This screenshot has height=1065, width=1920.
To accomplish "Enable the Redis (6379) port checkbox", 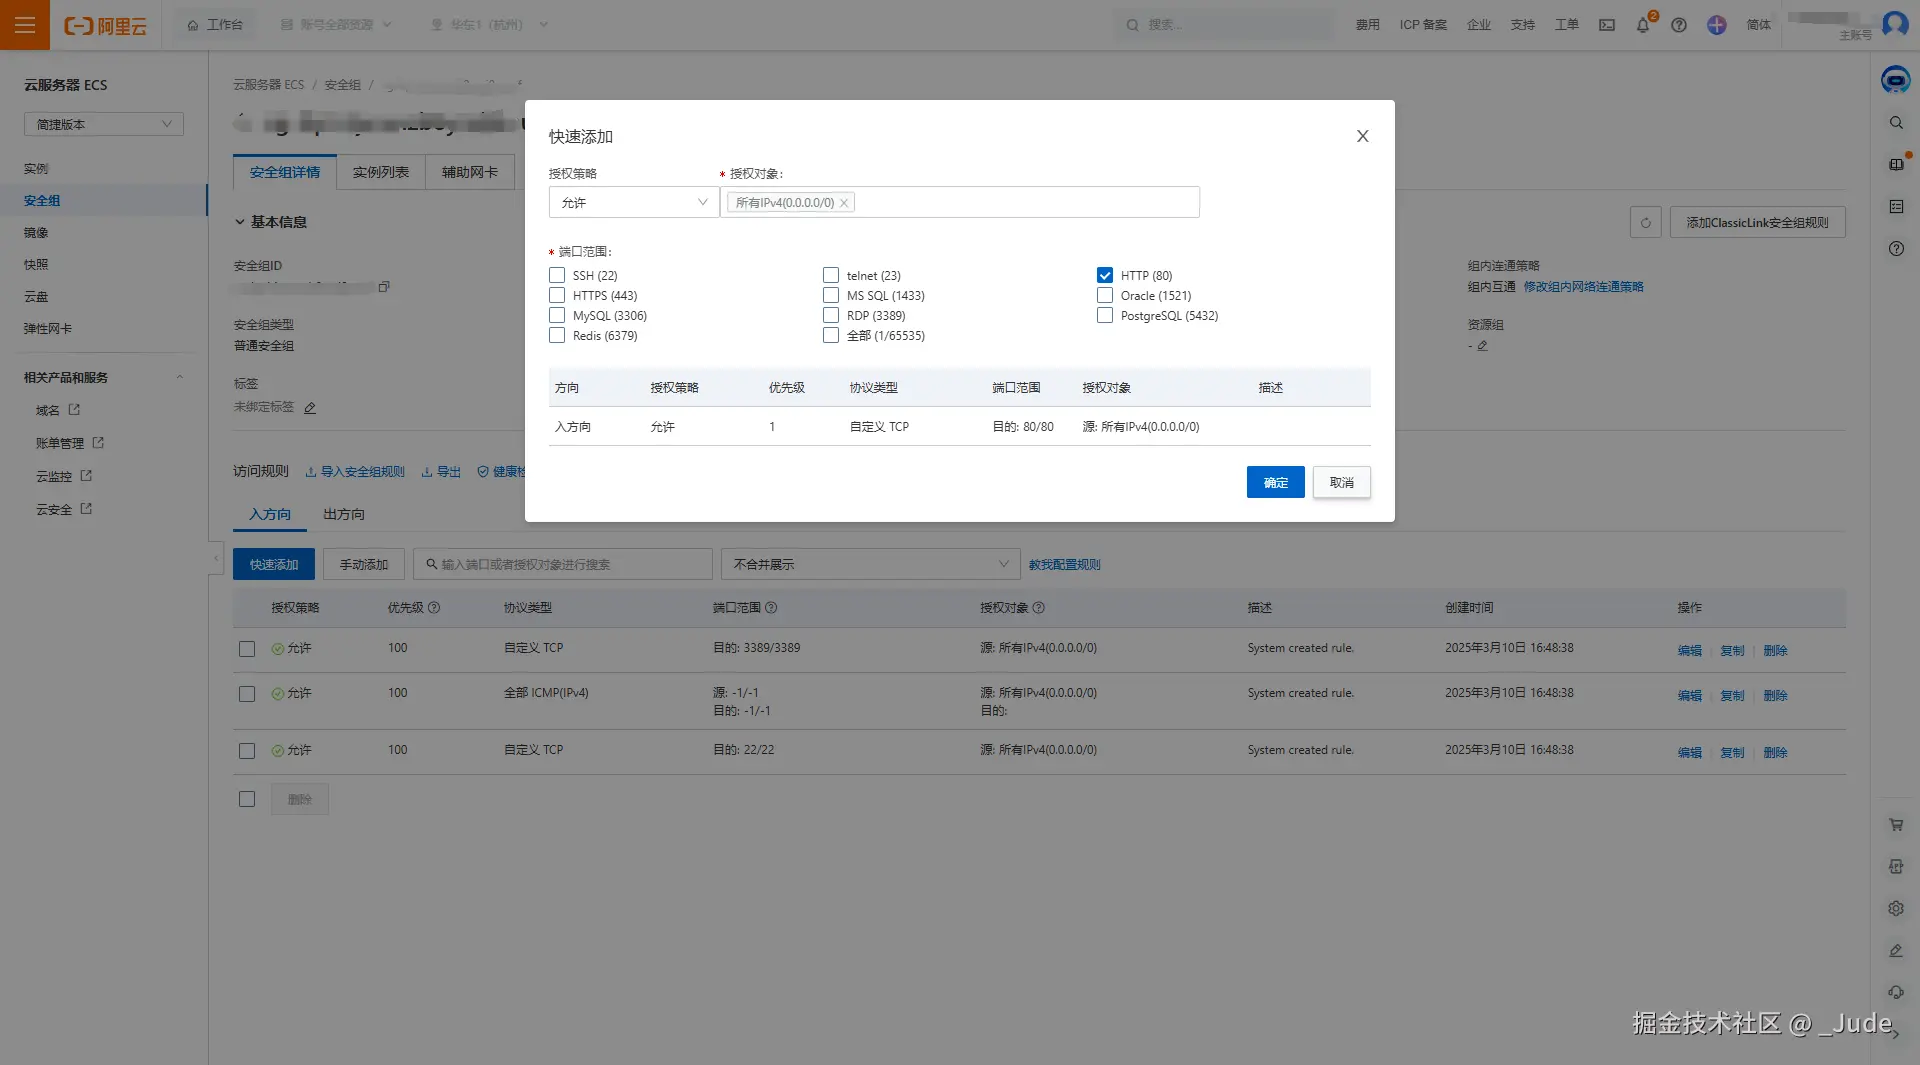I will click(x=557, y=335).
